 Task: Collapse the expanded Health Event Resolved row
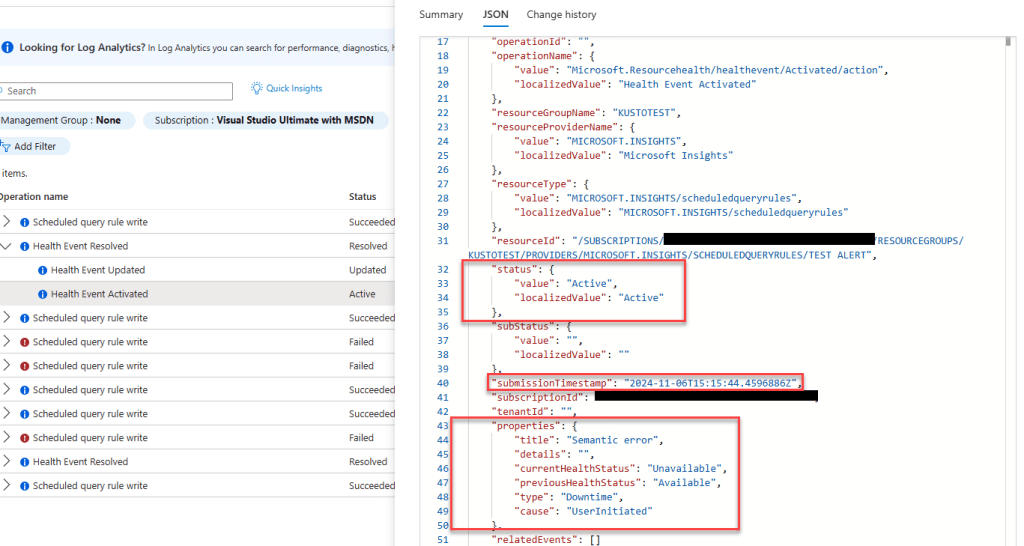click(x=7, y=246)
